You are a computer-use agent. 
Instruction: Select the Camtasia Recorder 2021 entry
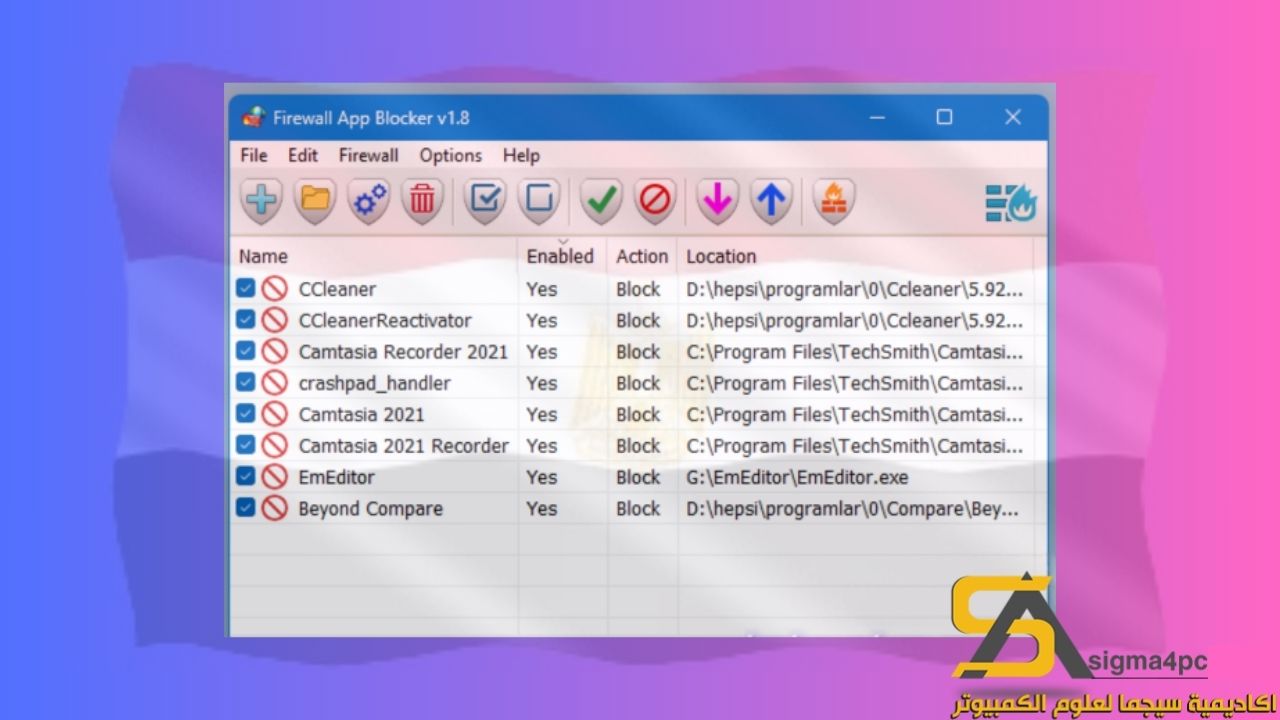[403, 352]
